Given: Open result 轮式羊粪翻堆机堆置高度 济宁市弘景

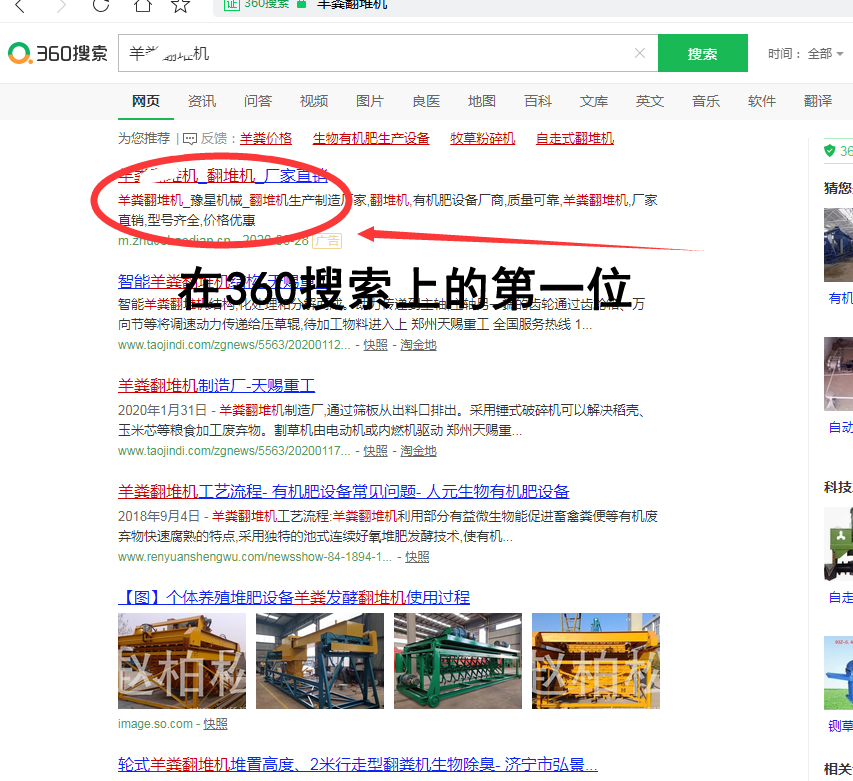Looking at the screenshot, I should tap(358, 765).
